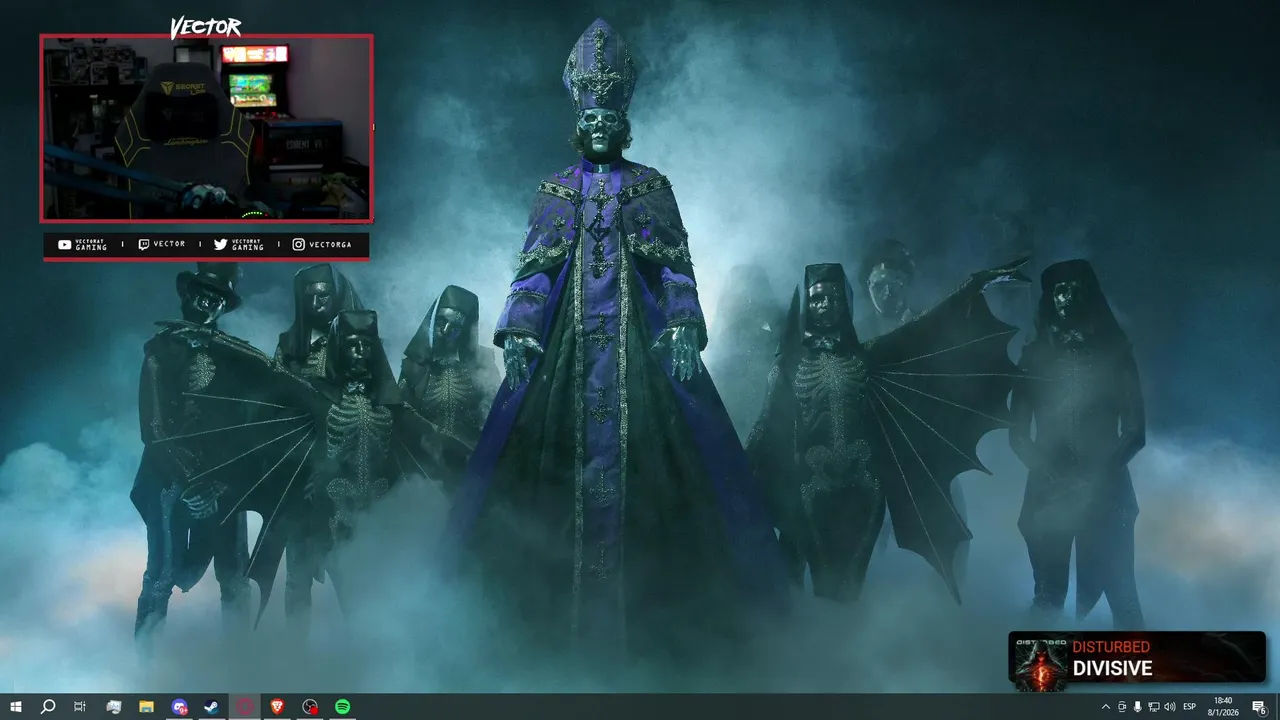Image resolution: width=1280 pixels, height=720 pixels.
Task: Show hidden system tray icons
Action: point(1105,707)
